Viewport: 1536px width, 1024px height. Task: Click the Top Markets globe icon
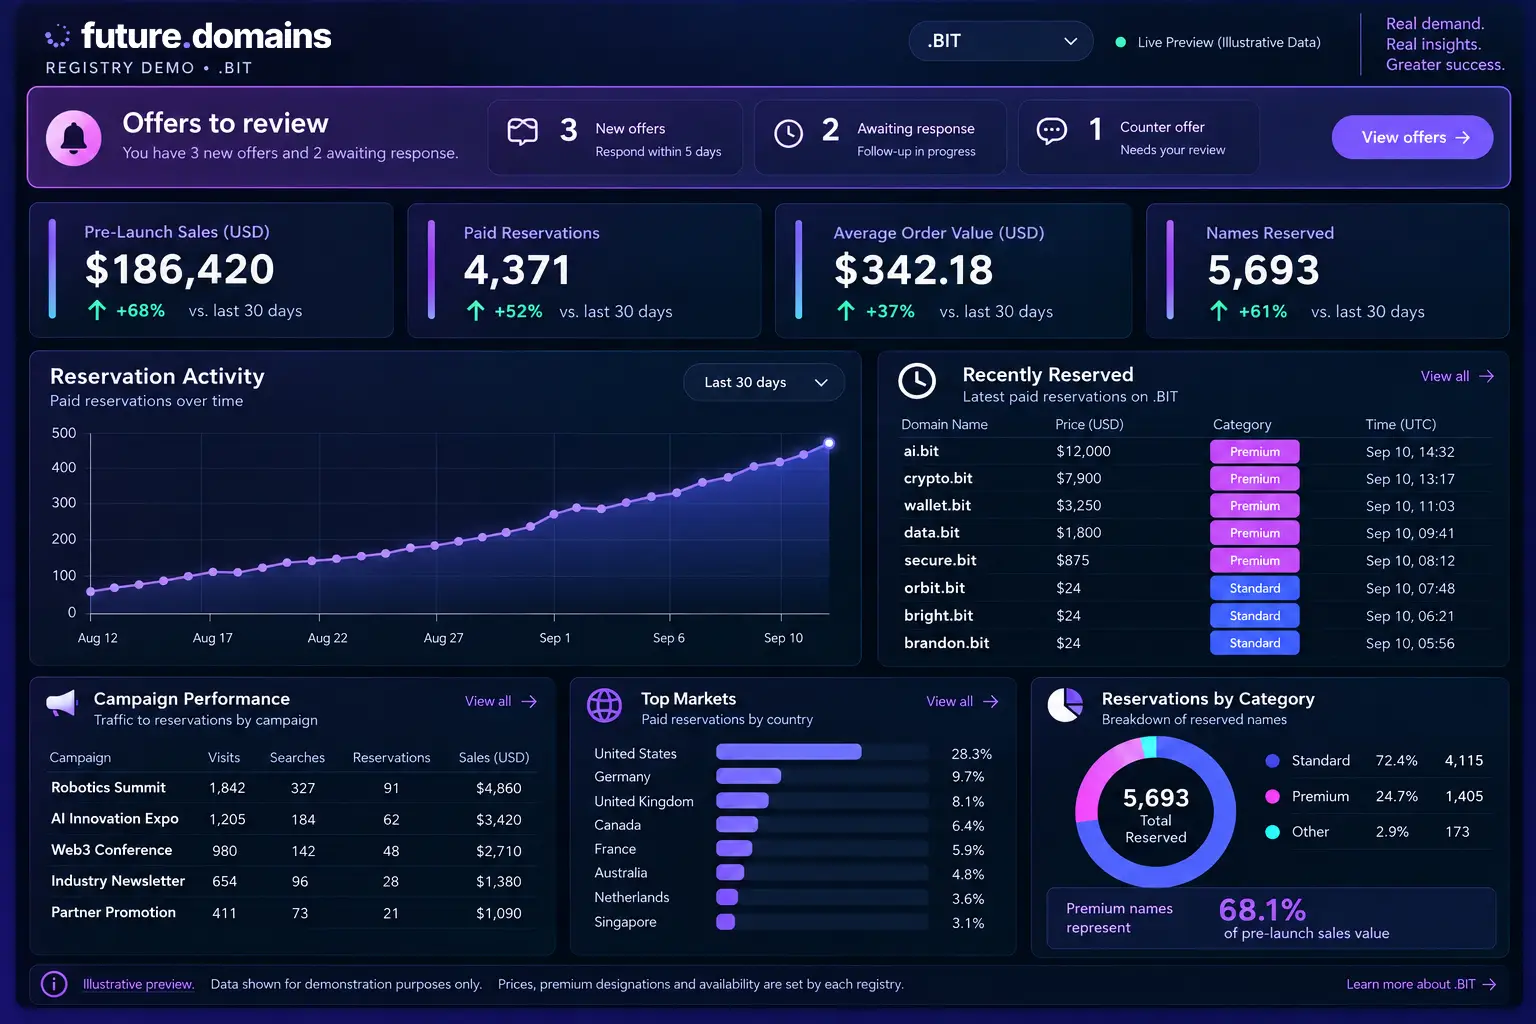[x=604, y=705]
